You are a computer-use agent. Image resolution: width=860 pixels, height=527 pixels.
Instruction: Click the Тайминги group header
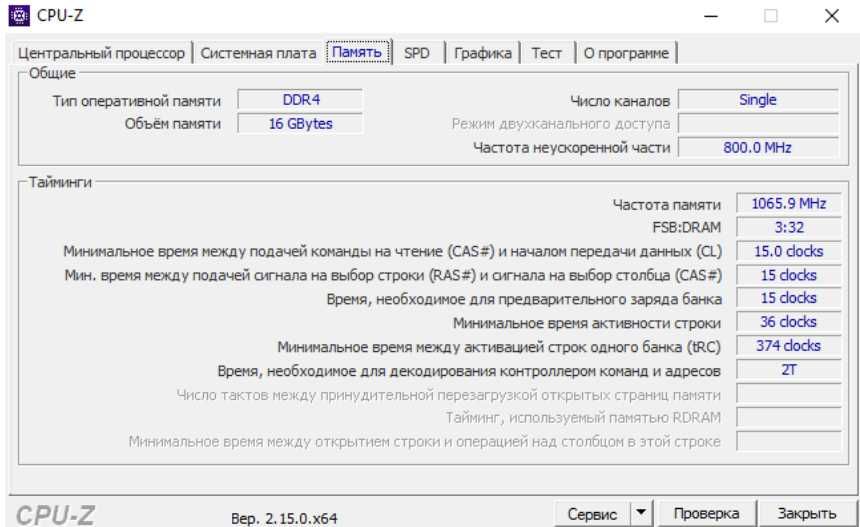(60, 182)
